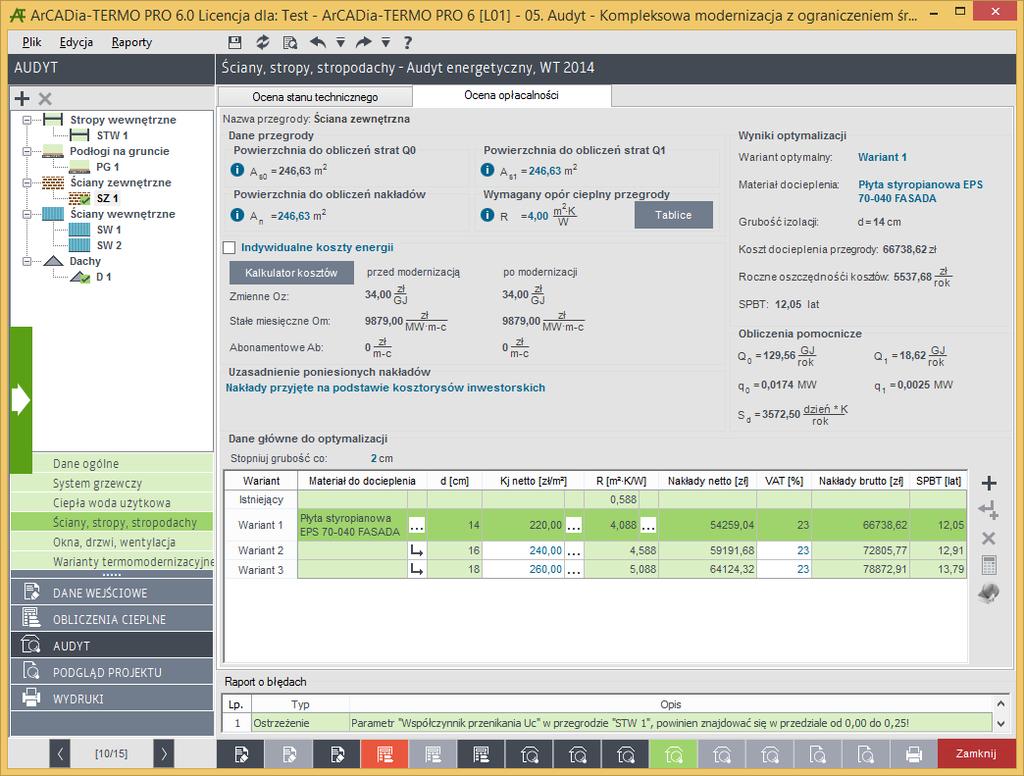Open the report preview toolbar icon
Viewport: 1024px width, 776px height.
pos(290,42)
